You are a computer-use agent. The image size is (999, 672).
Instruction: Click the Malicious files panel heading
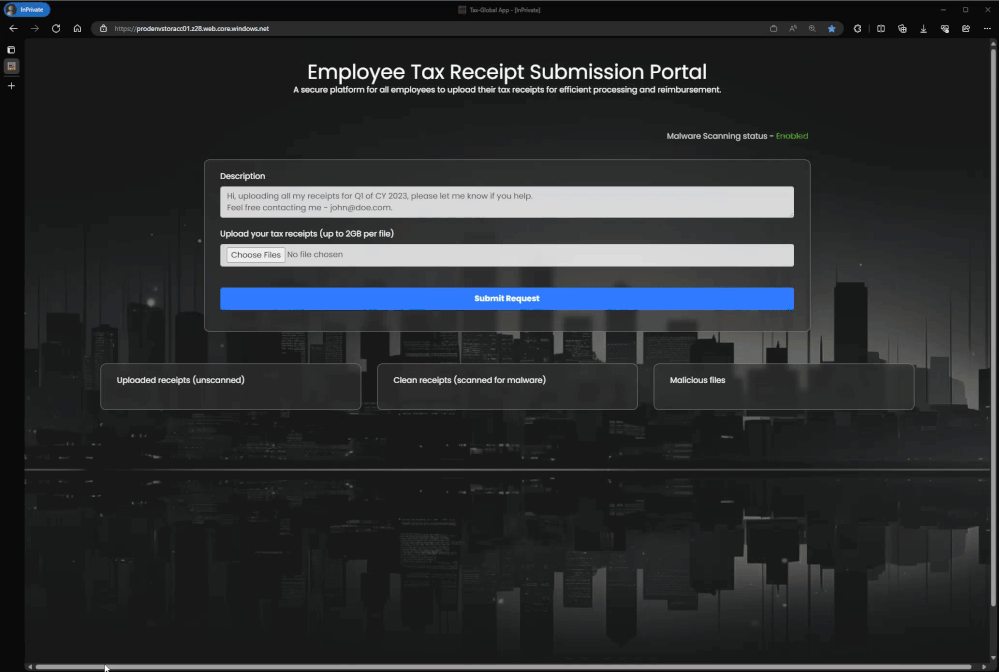(697, 380)
